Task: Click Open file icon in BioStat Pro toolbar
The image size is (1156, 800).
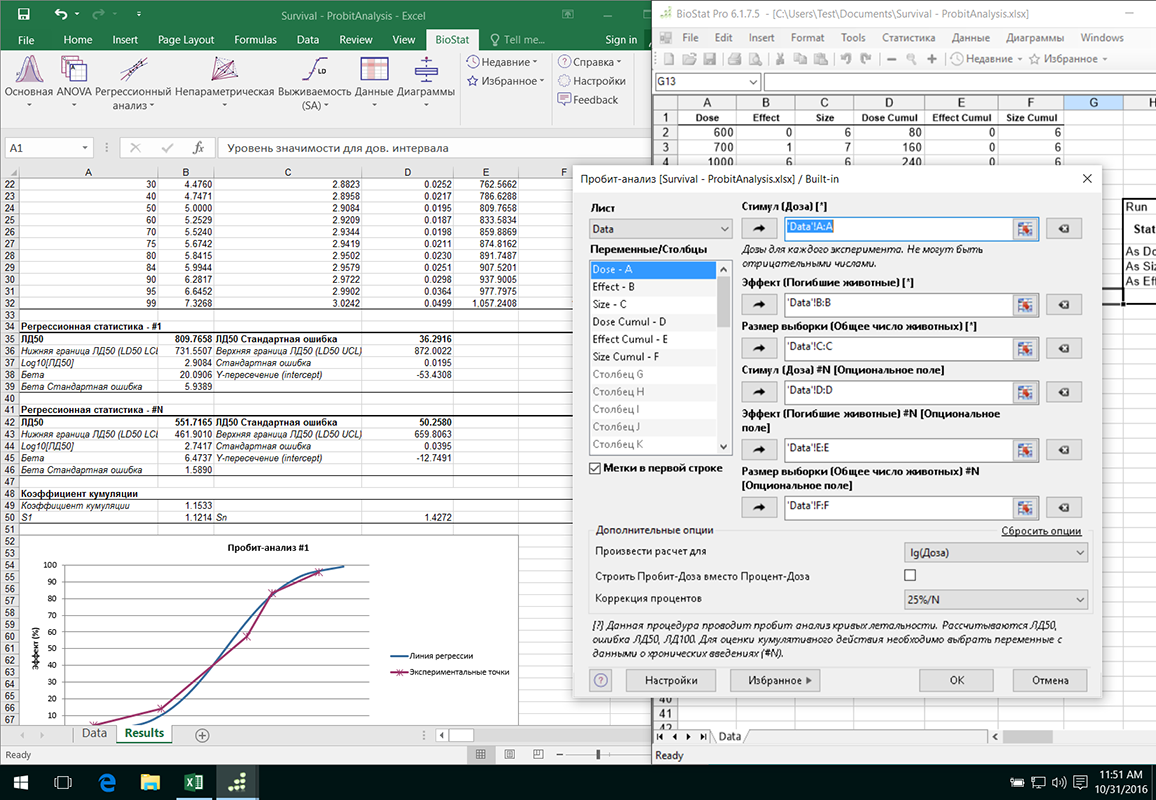Action: coord(689,59)
